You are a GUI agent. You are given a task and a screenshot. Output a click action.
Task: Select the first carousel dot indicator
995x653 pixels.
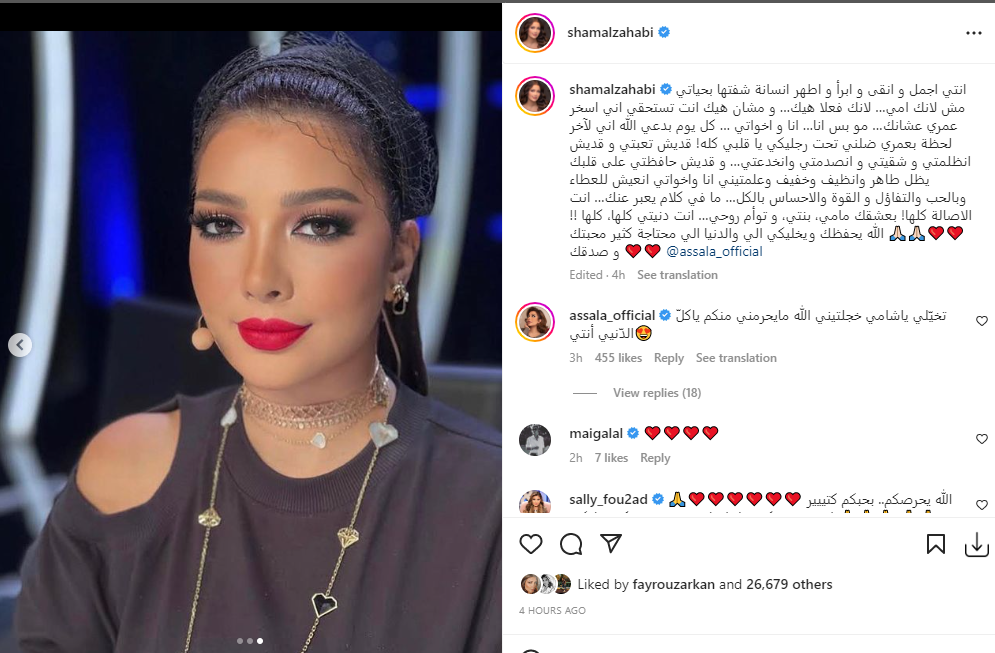click(240, 641)
